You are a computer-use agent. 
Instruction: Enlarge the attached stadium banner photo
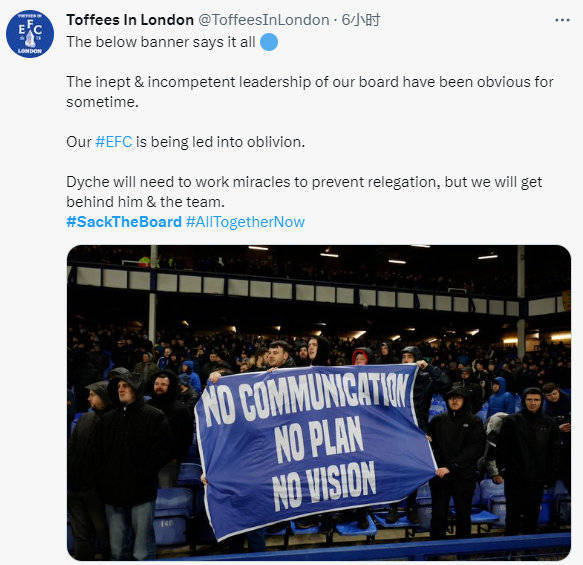click(x=319, y=403)
